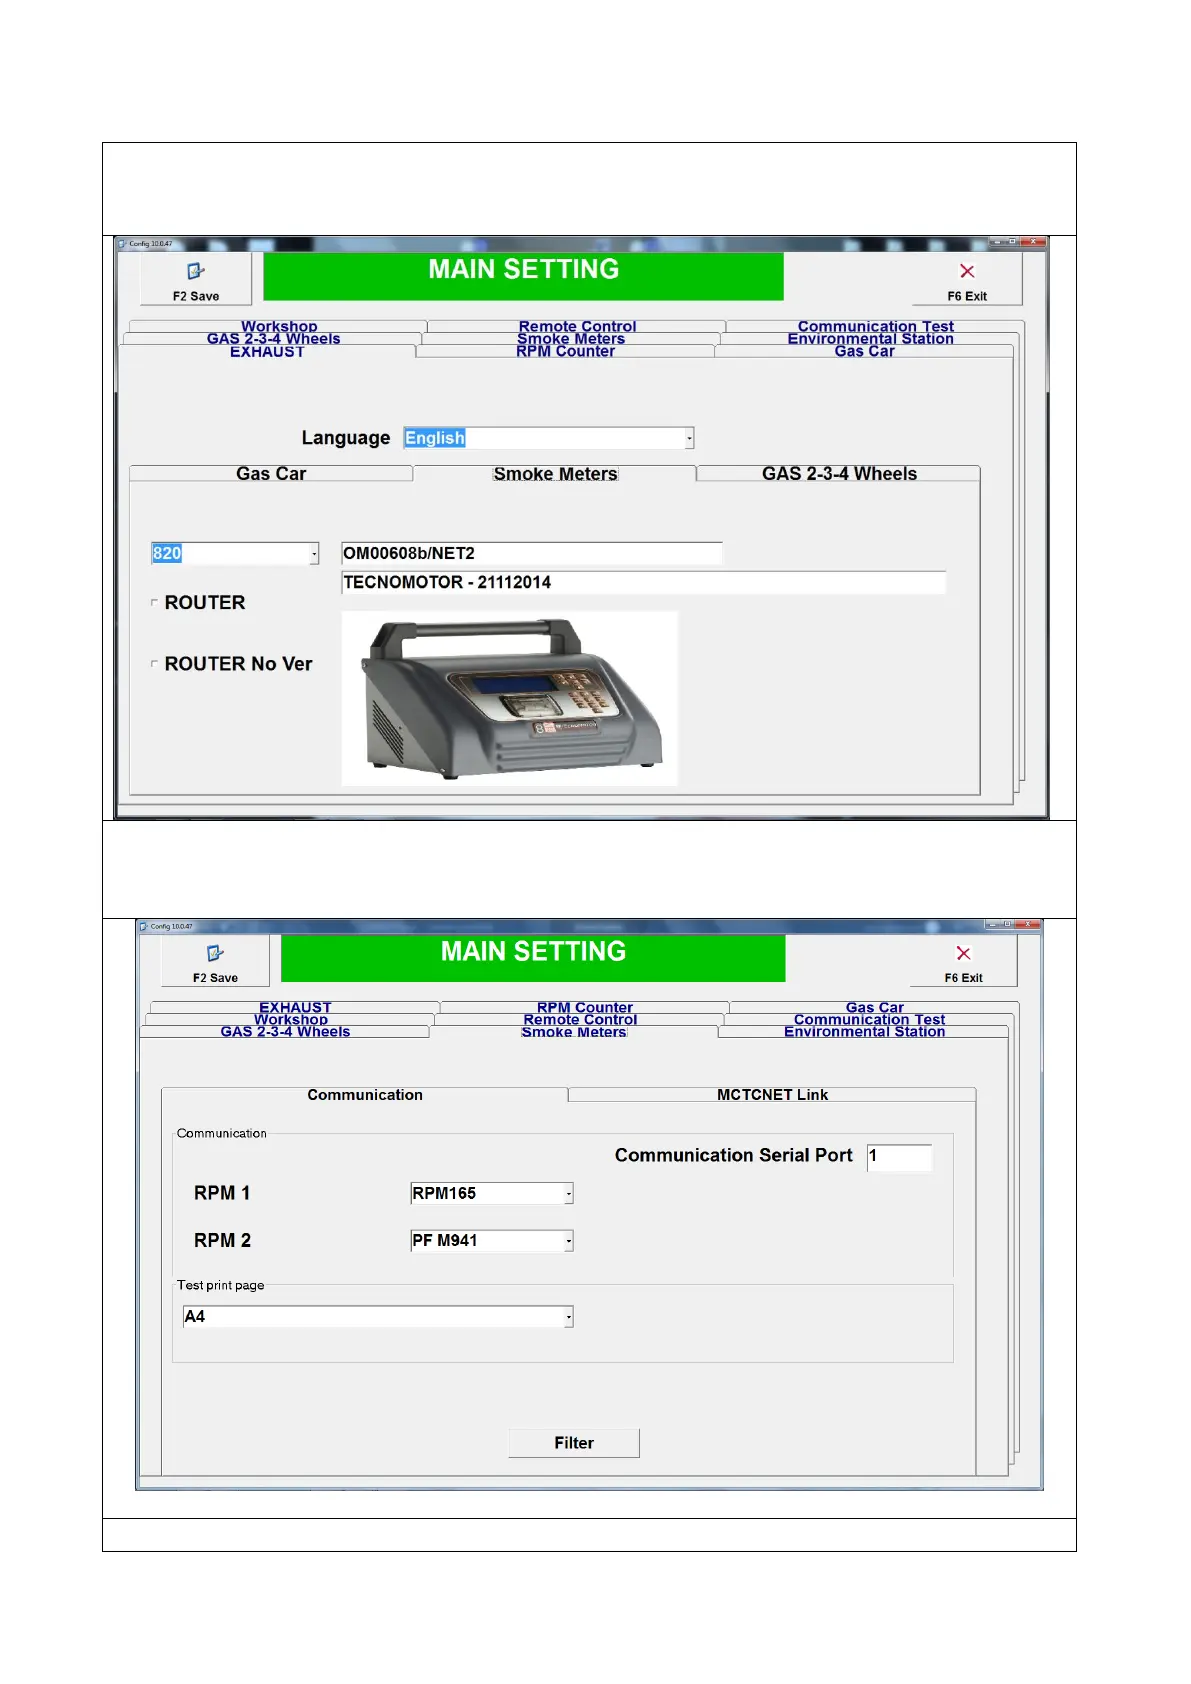Screen dimensions: 1191x1684
Task: Select the EXHAUST tab in lower window
Action: pos(295,1007)
